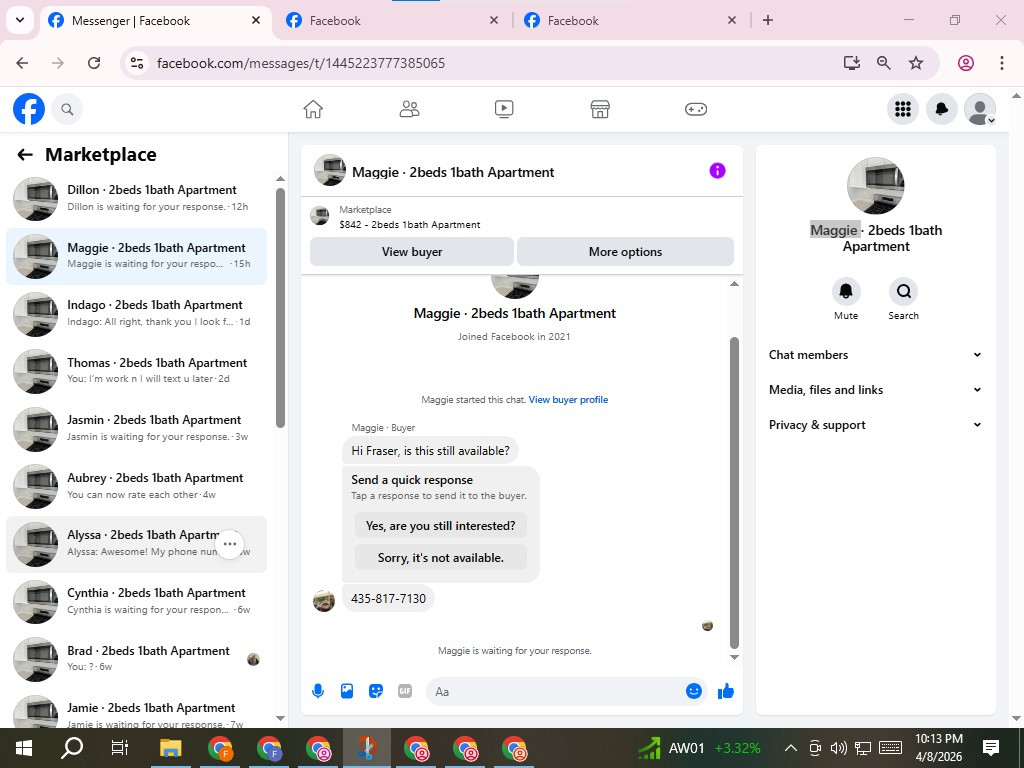Open Windows taskbar search
The width and height of the screenshot is (1024, 768).
[72, 748]
